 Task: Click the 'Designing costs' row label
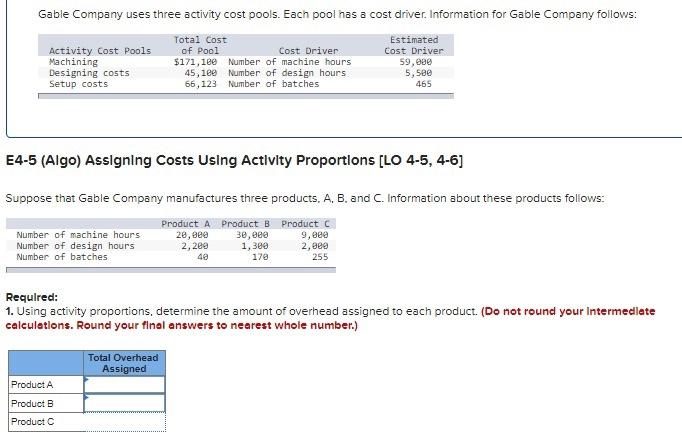[x=89, y=73]
